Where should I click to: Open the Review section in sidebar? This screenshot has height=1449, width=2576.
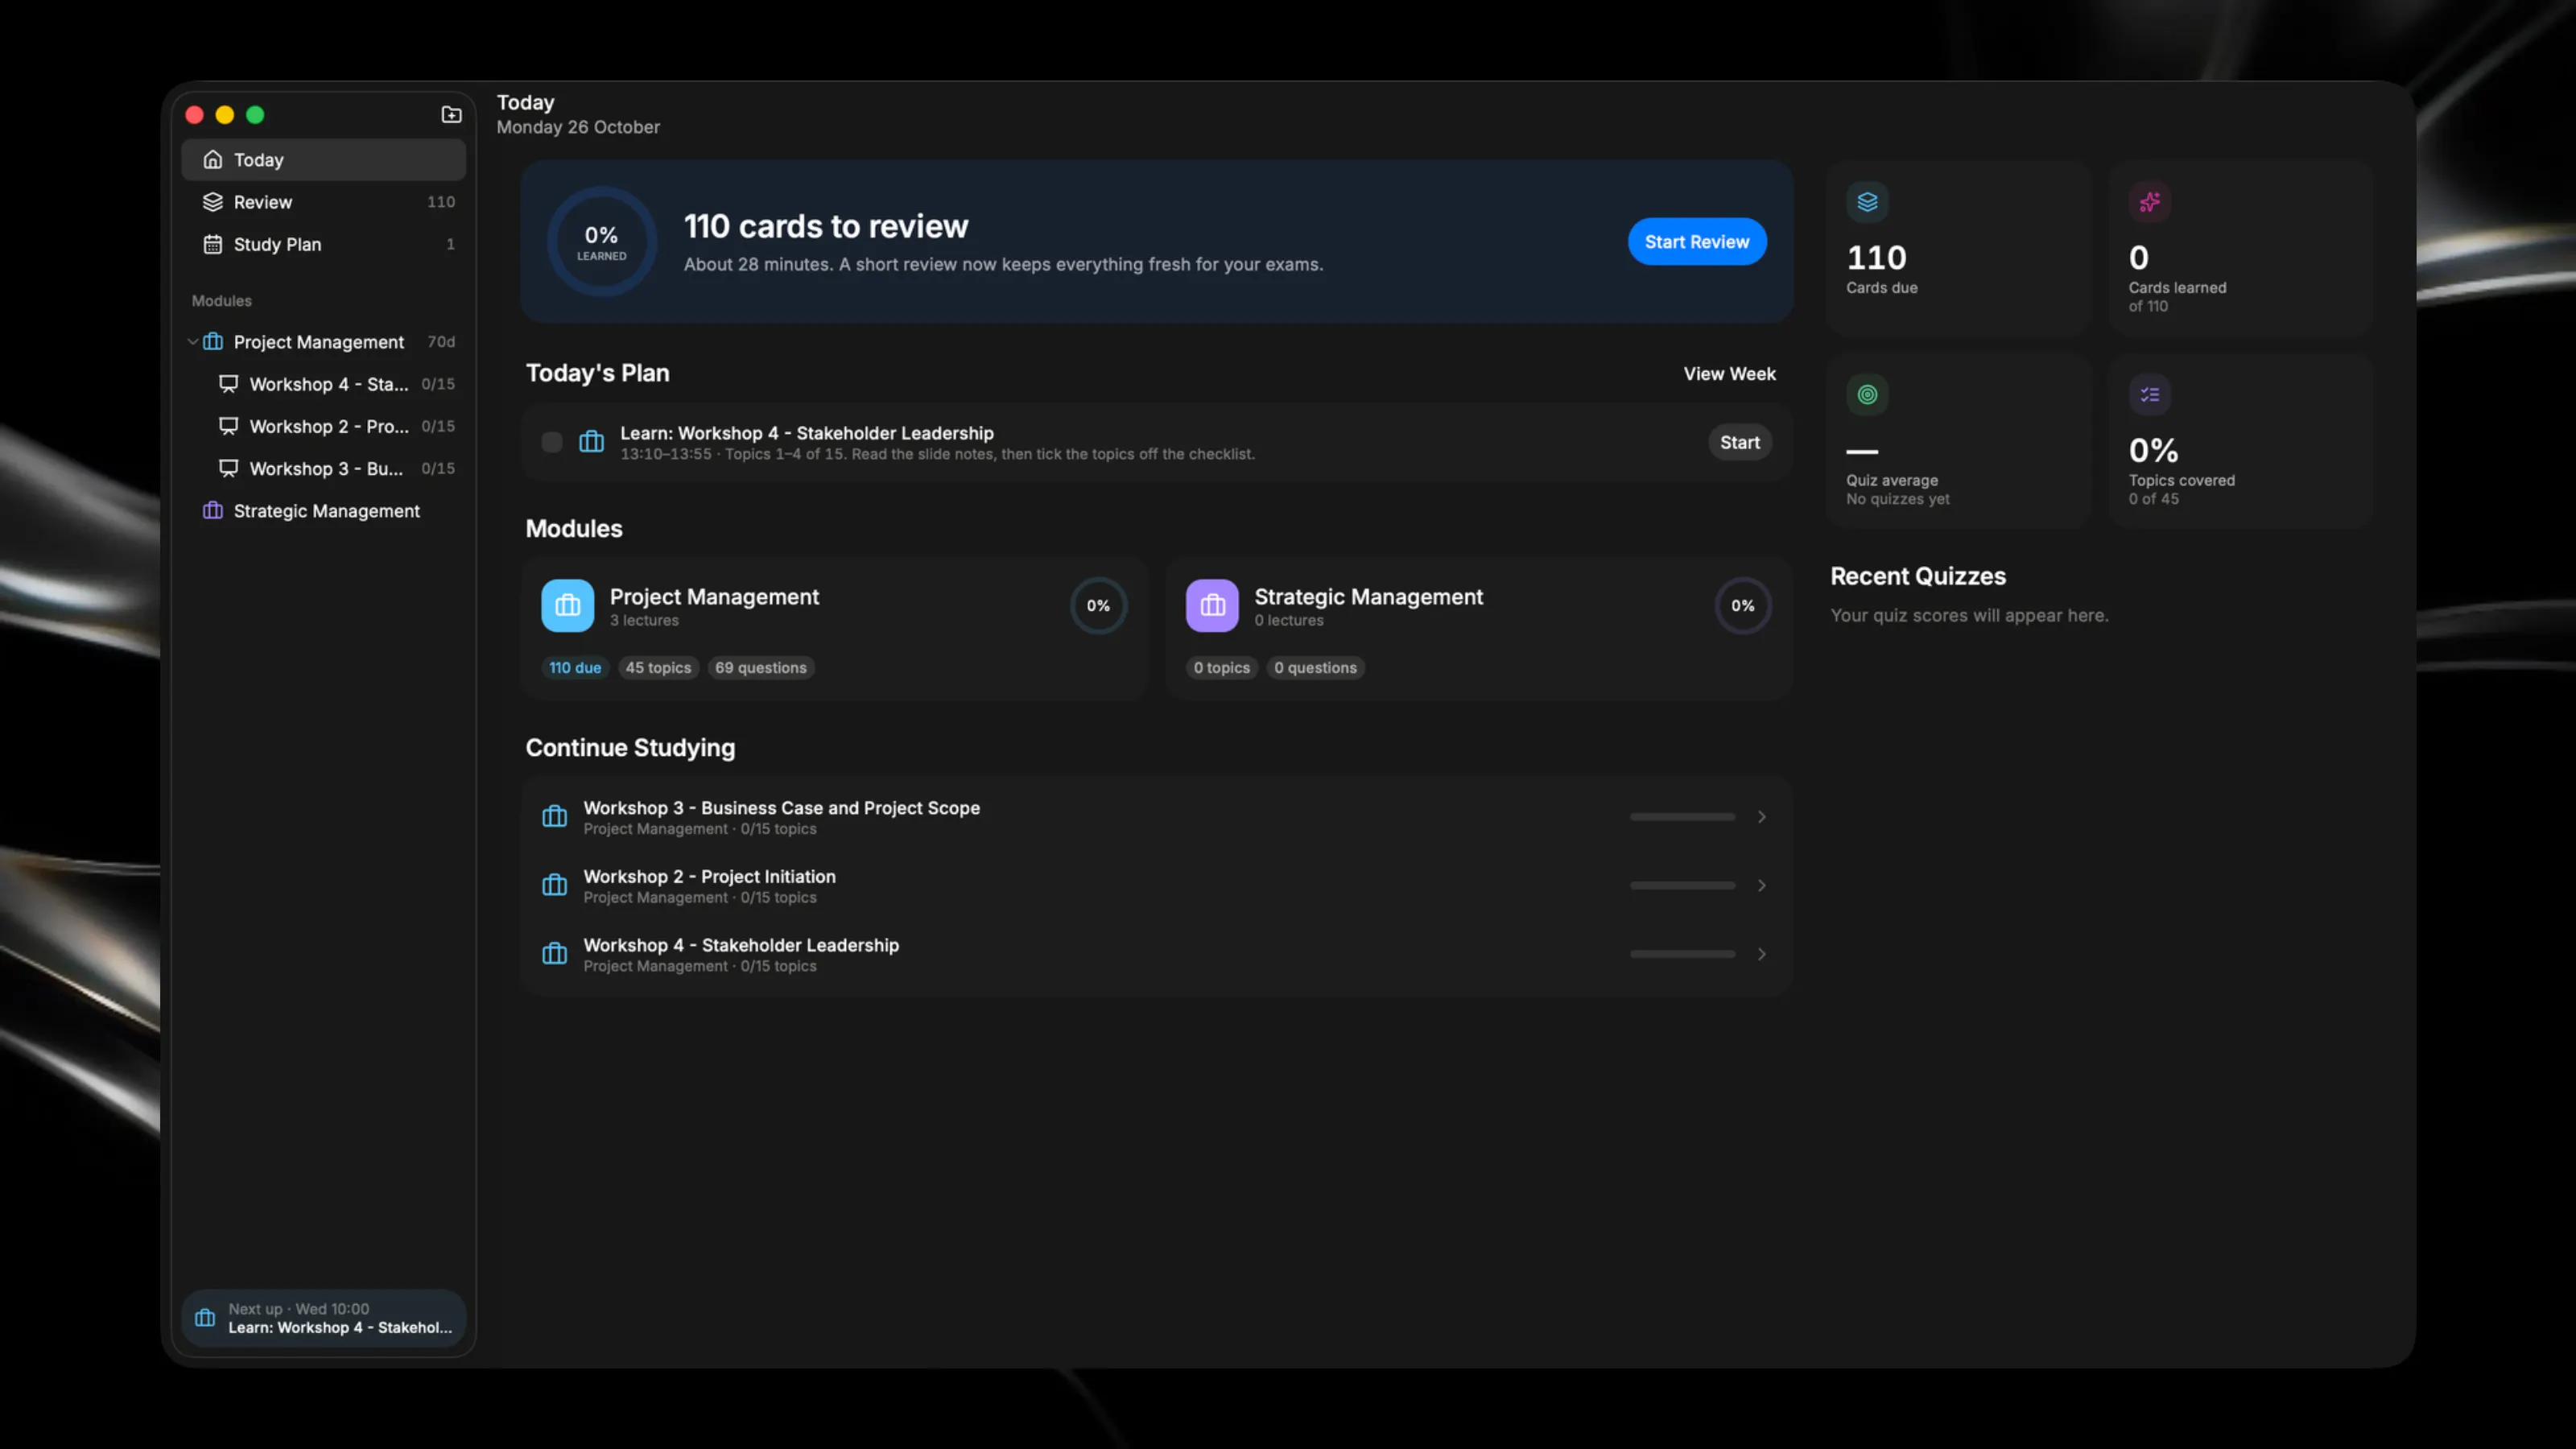pos(323,202)
